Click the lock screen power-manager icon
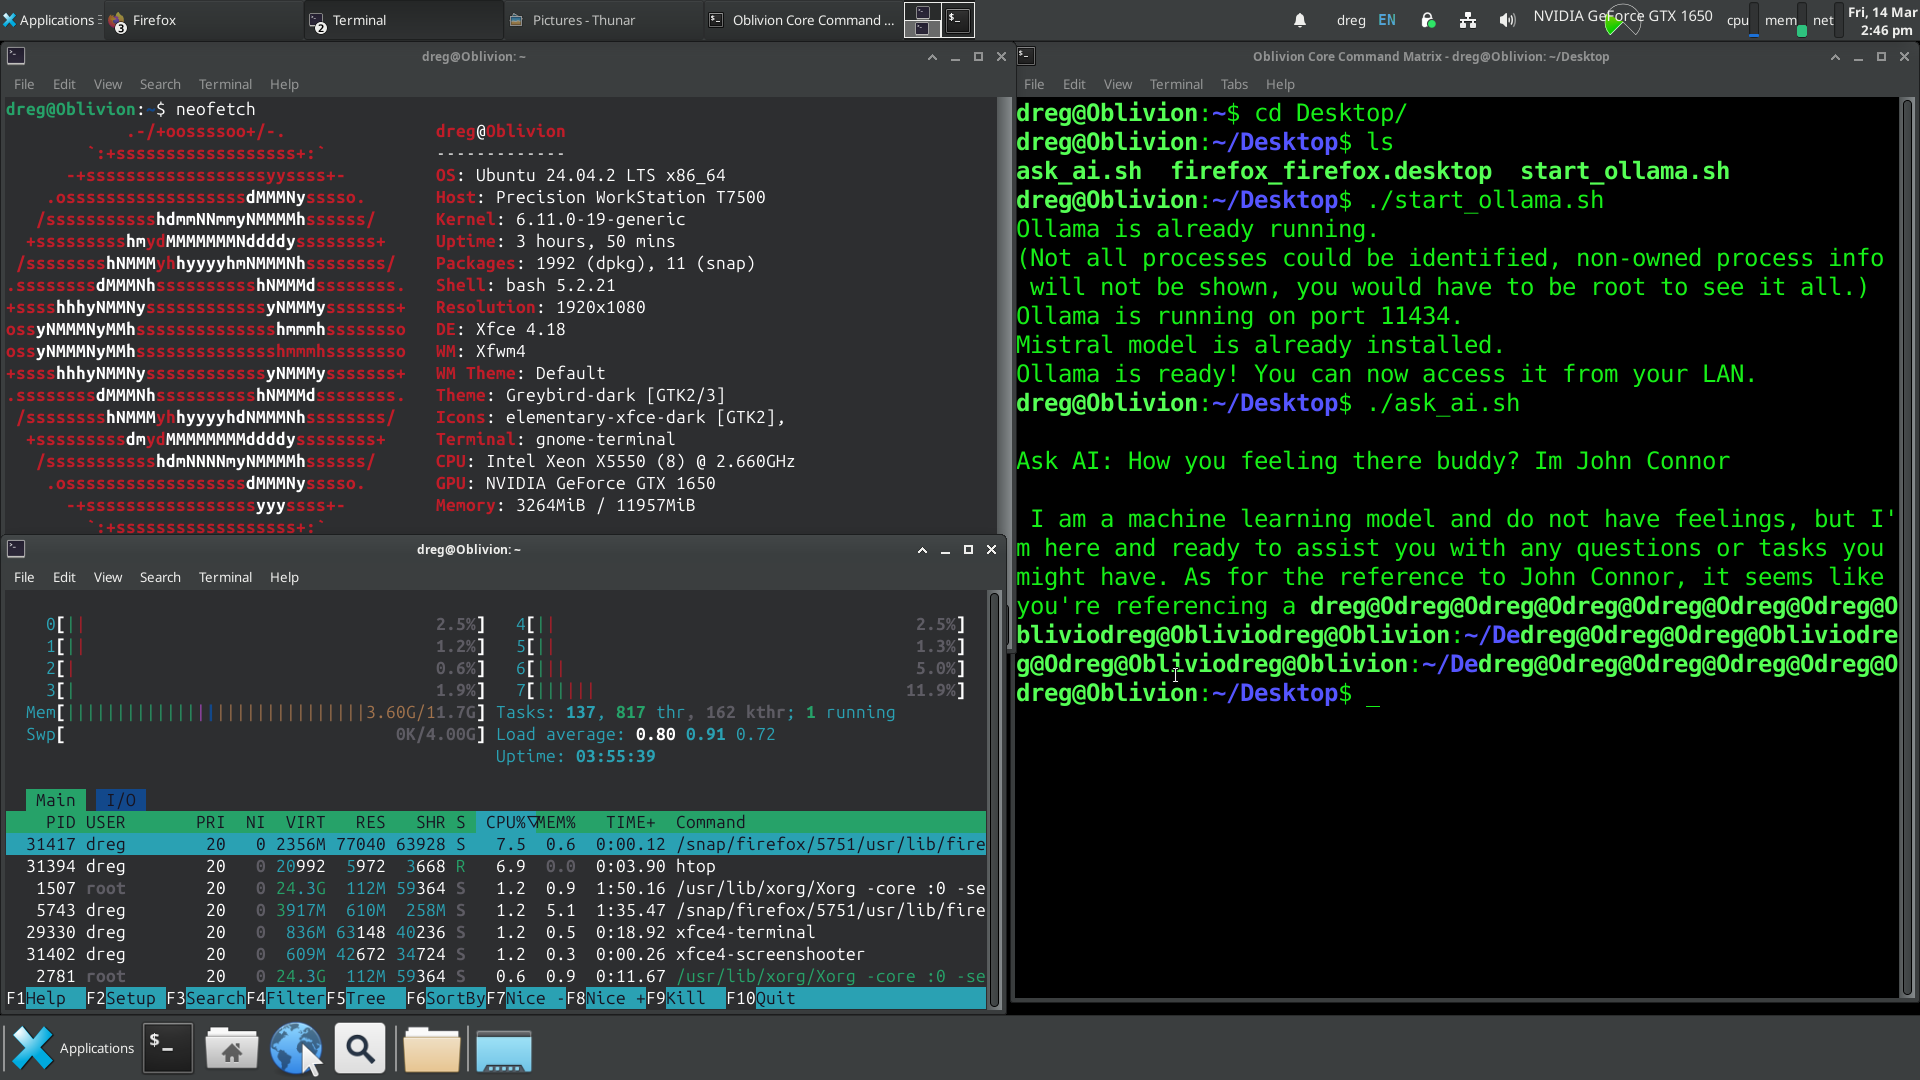This screenshot has width=1920, height=1080. [x=1428, y=20]
